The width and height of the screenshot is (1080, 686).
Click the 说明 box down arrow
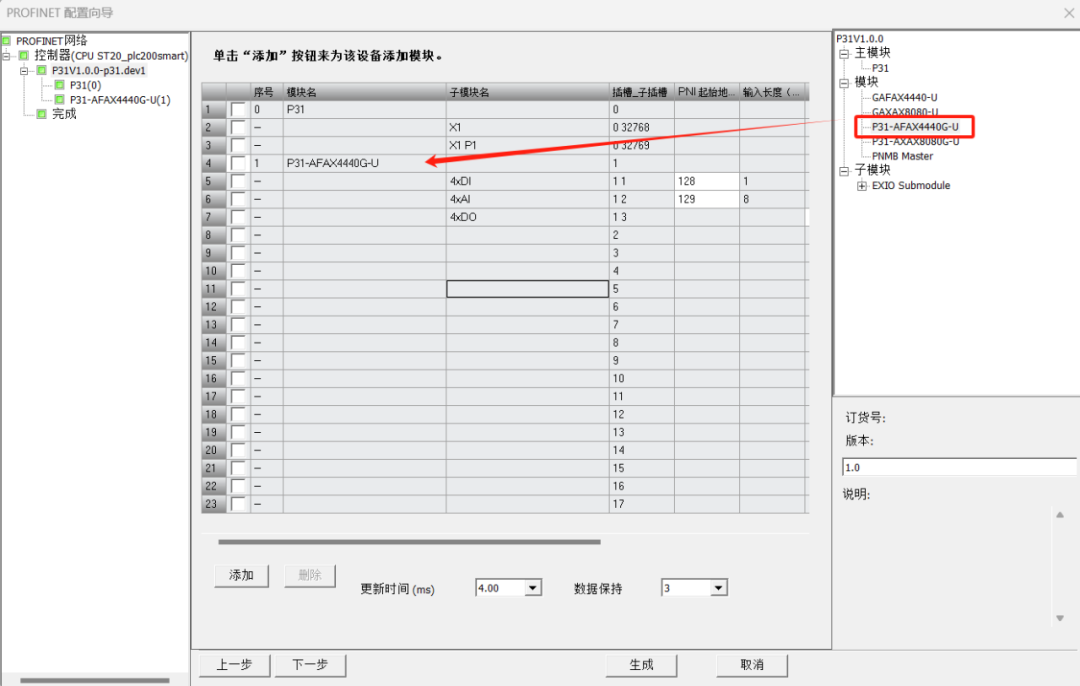1060,618
